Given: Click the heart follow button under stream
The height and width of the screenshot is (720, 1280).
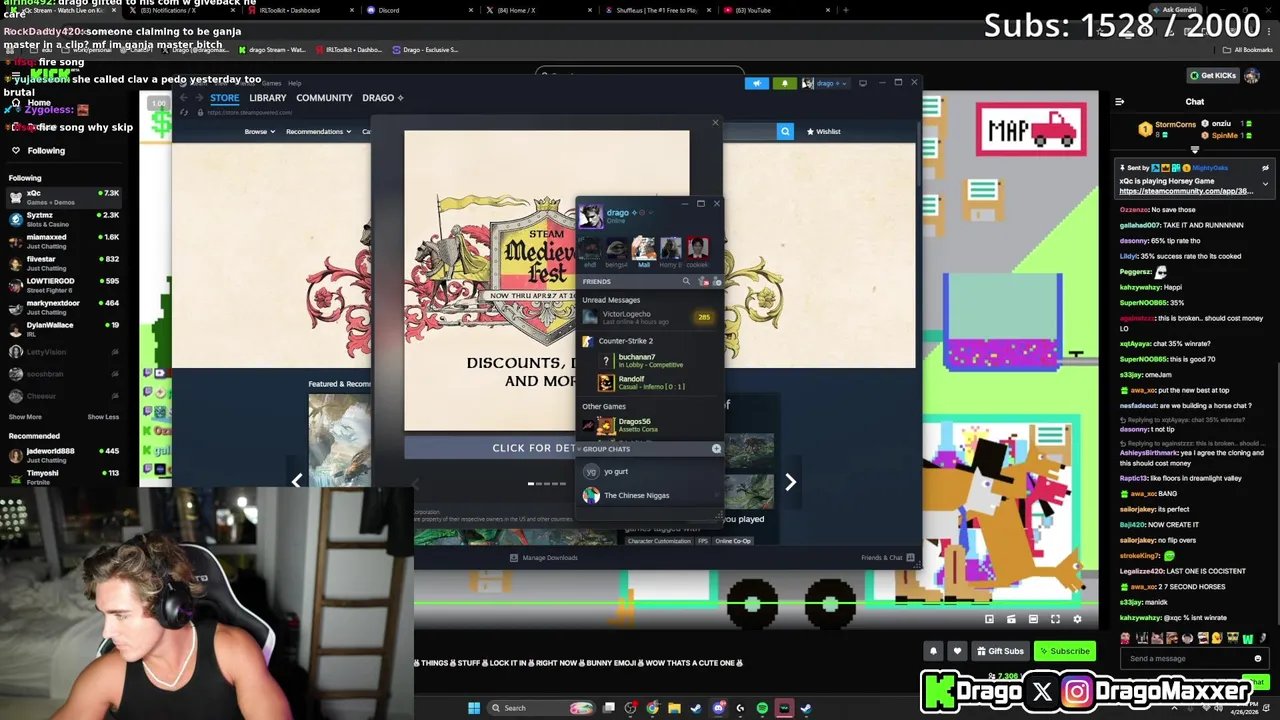Looking at the screenshot, I should coord(957,651).
